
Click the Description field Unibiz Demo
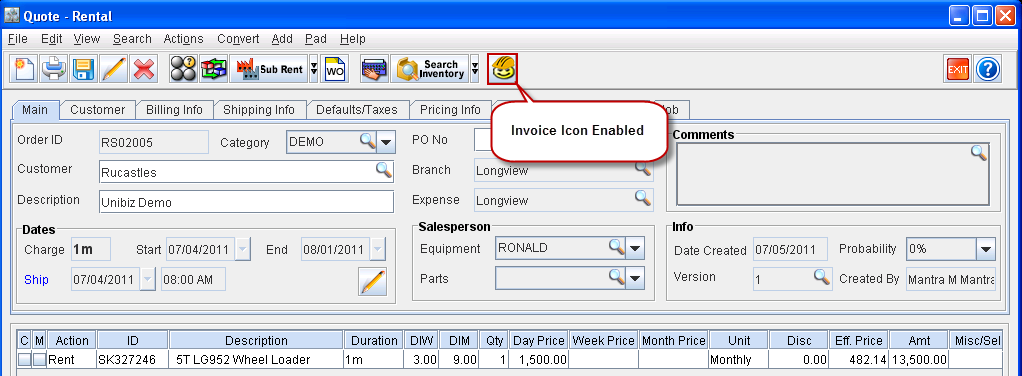[x=246, y=201]
